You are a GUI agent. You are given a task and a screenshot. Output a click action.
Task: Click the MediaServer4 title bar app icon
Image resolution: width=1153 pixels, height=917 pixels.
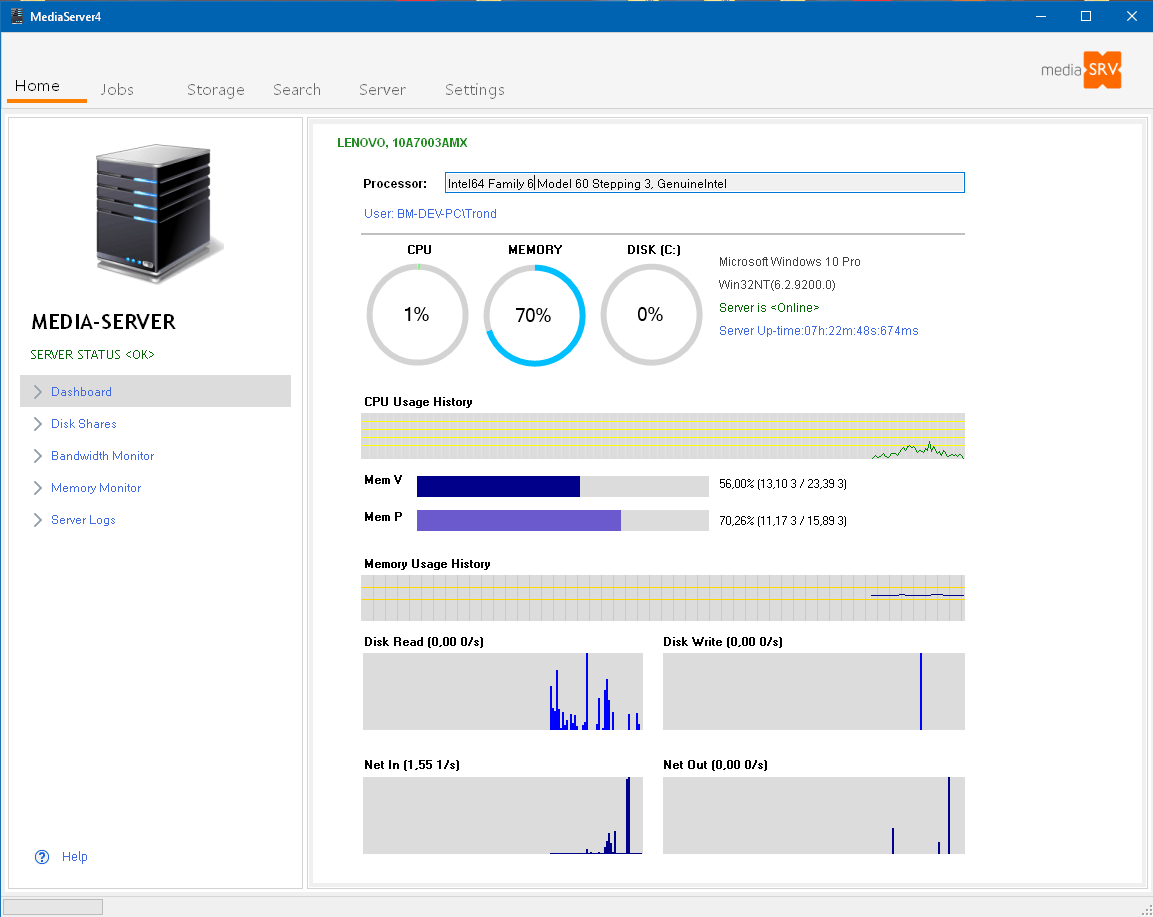pos(16,16)
